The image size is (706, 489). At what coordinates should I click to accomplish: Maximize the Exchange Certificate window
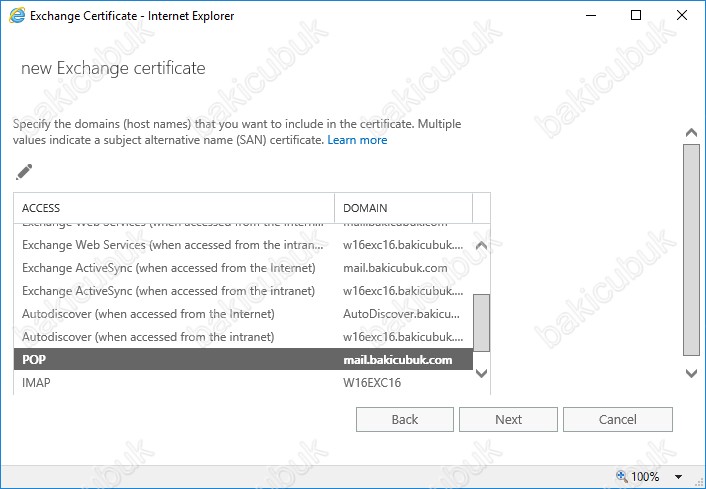636,15
